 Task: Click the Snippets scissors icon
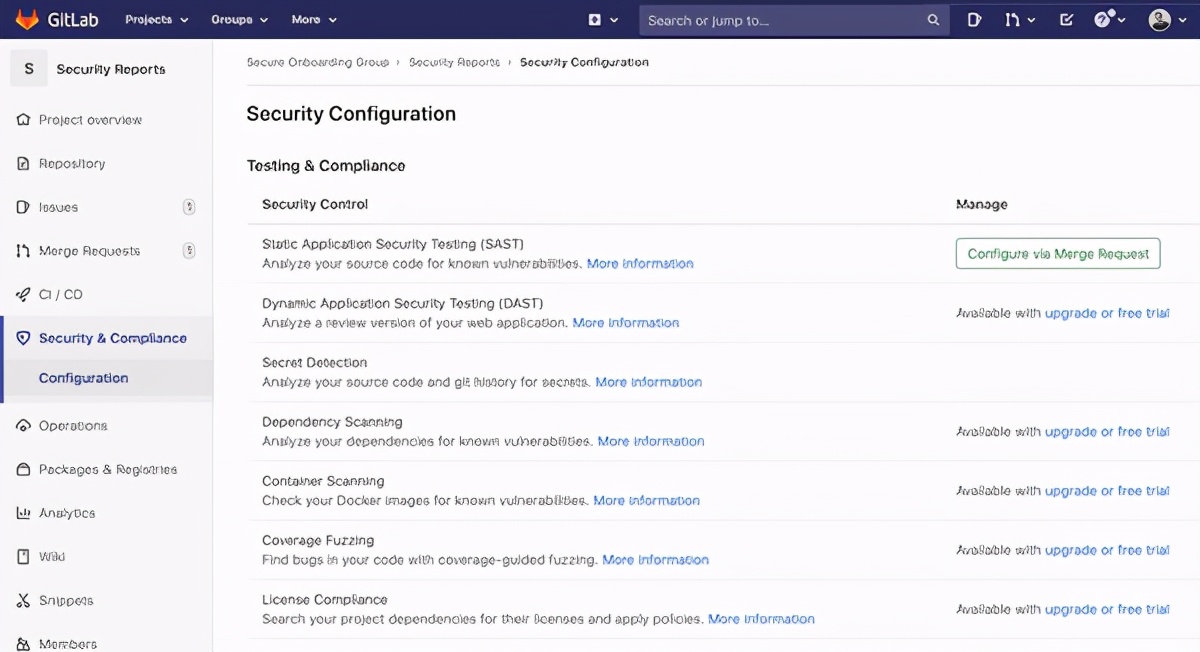tap(23, 601)
